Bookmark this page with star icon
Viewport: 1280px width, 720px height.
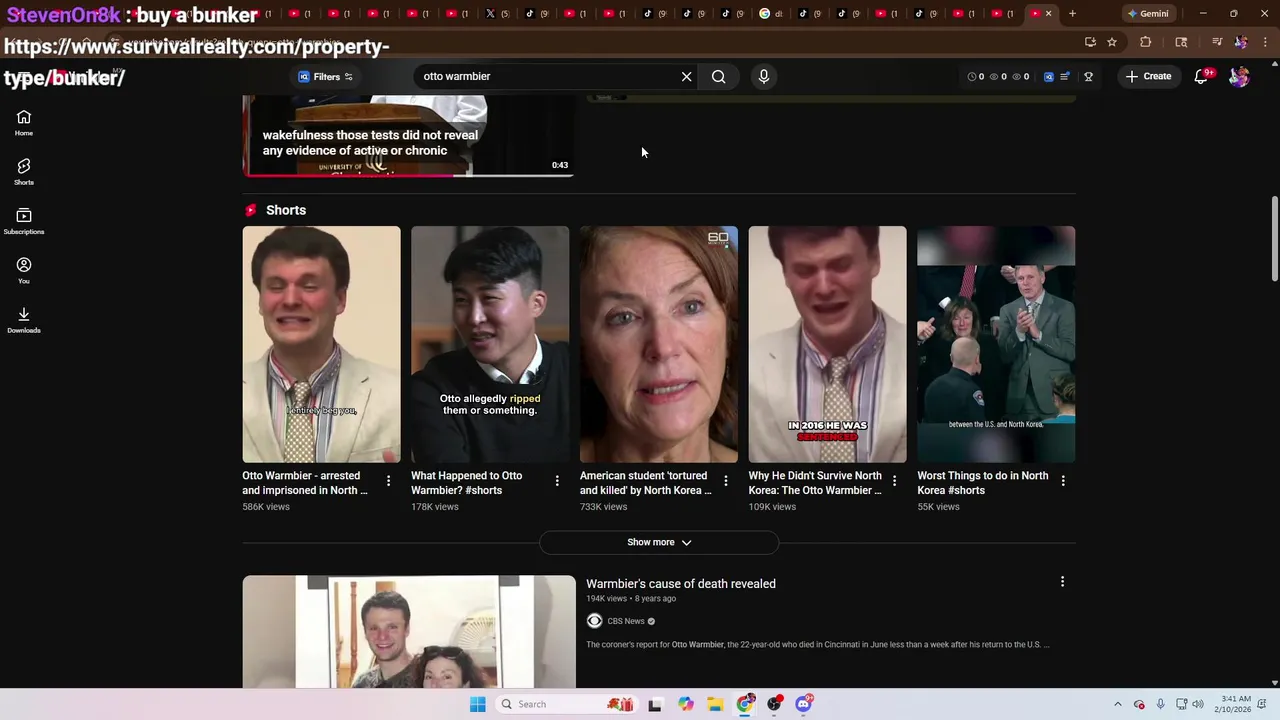(x=1111, y=42)
